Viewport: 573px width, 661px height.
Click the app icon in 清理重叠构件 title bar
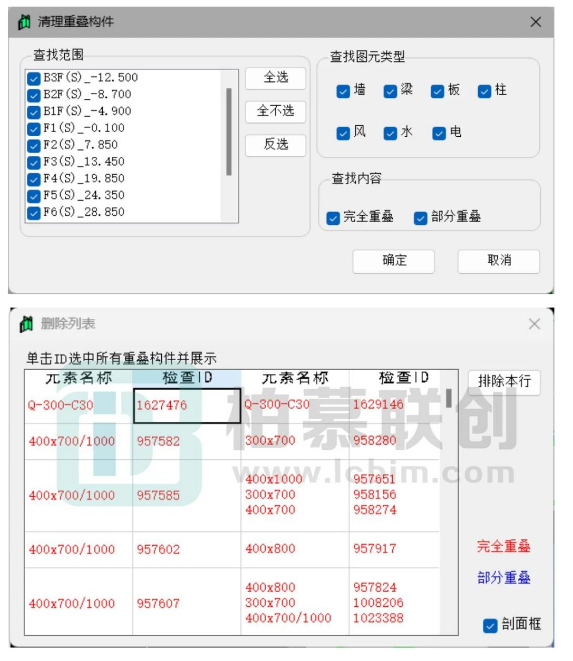[x=24, y=21]
